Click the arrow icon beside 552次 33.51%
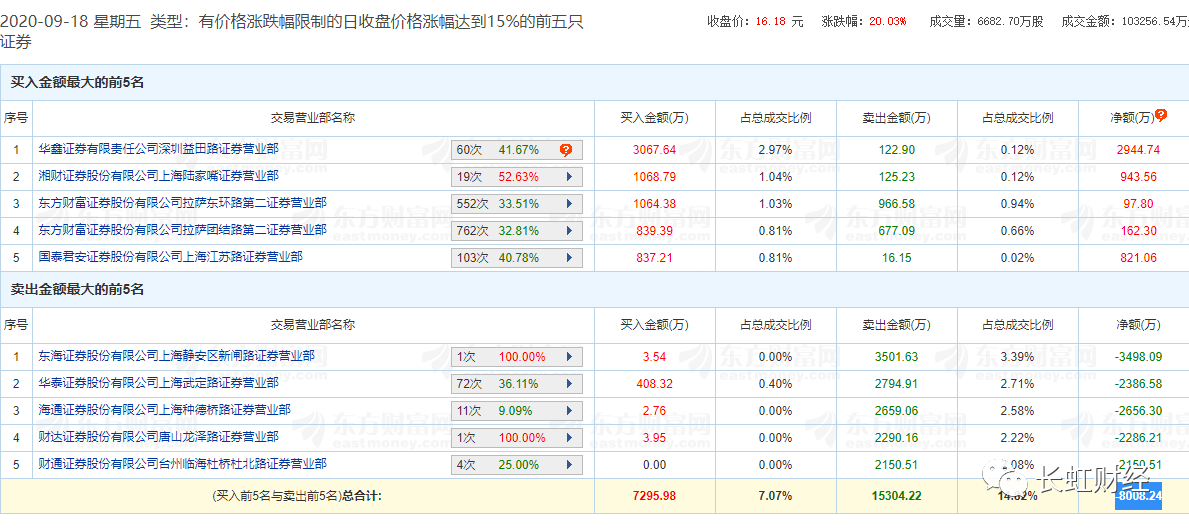 tap(569, 204)
